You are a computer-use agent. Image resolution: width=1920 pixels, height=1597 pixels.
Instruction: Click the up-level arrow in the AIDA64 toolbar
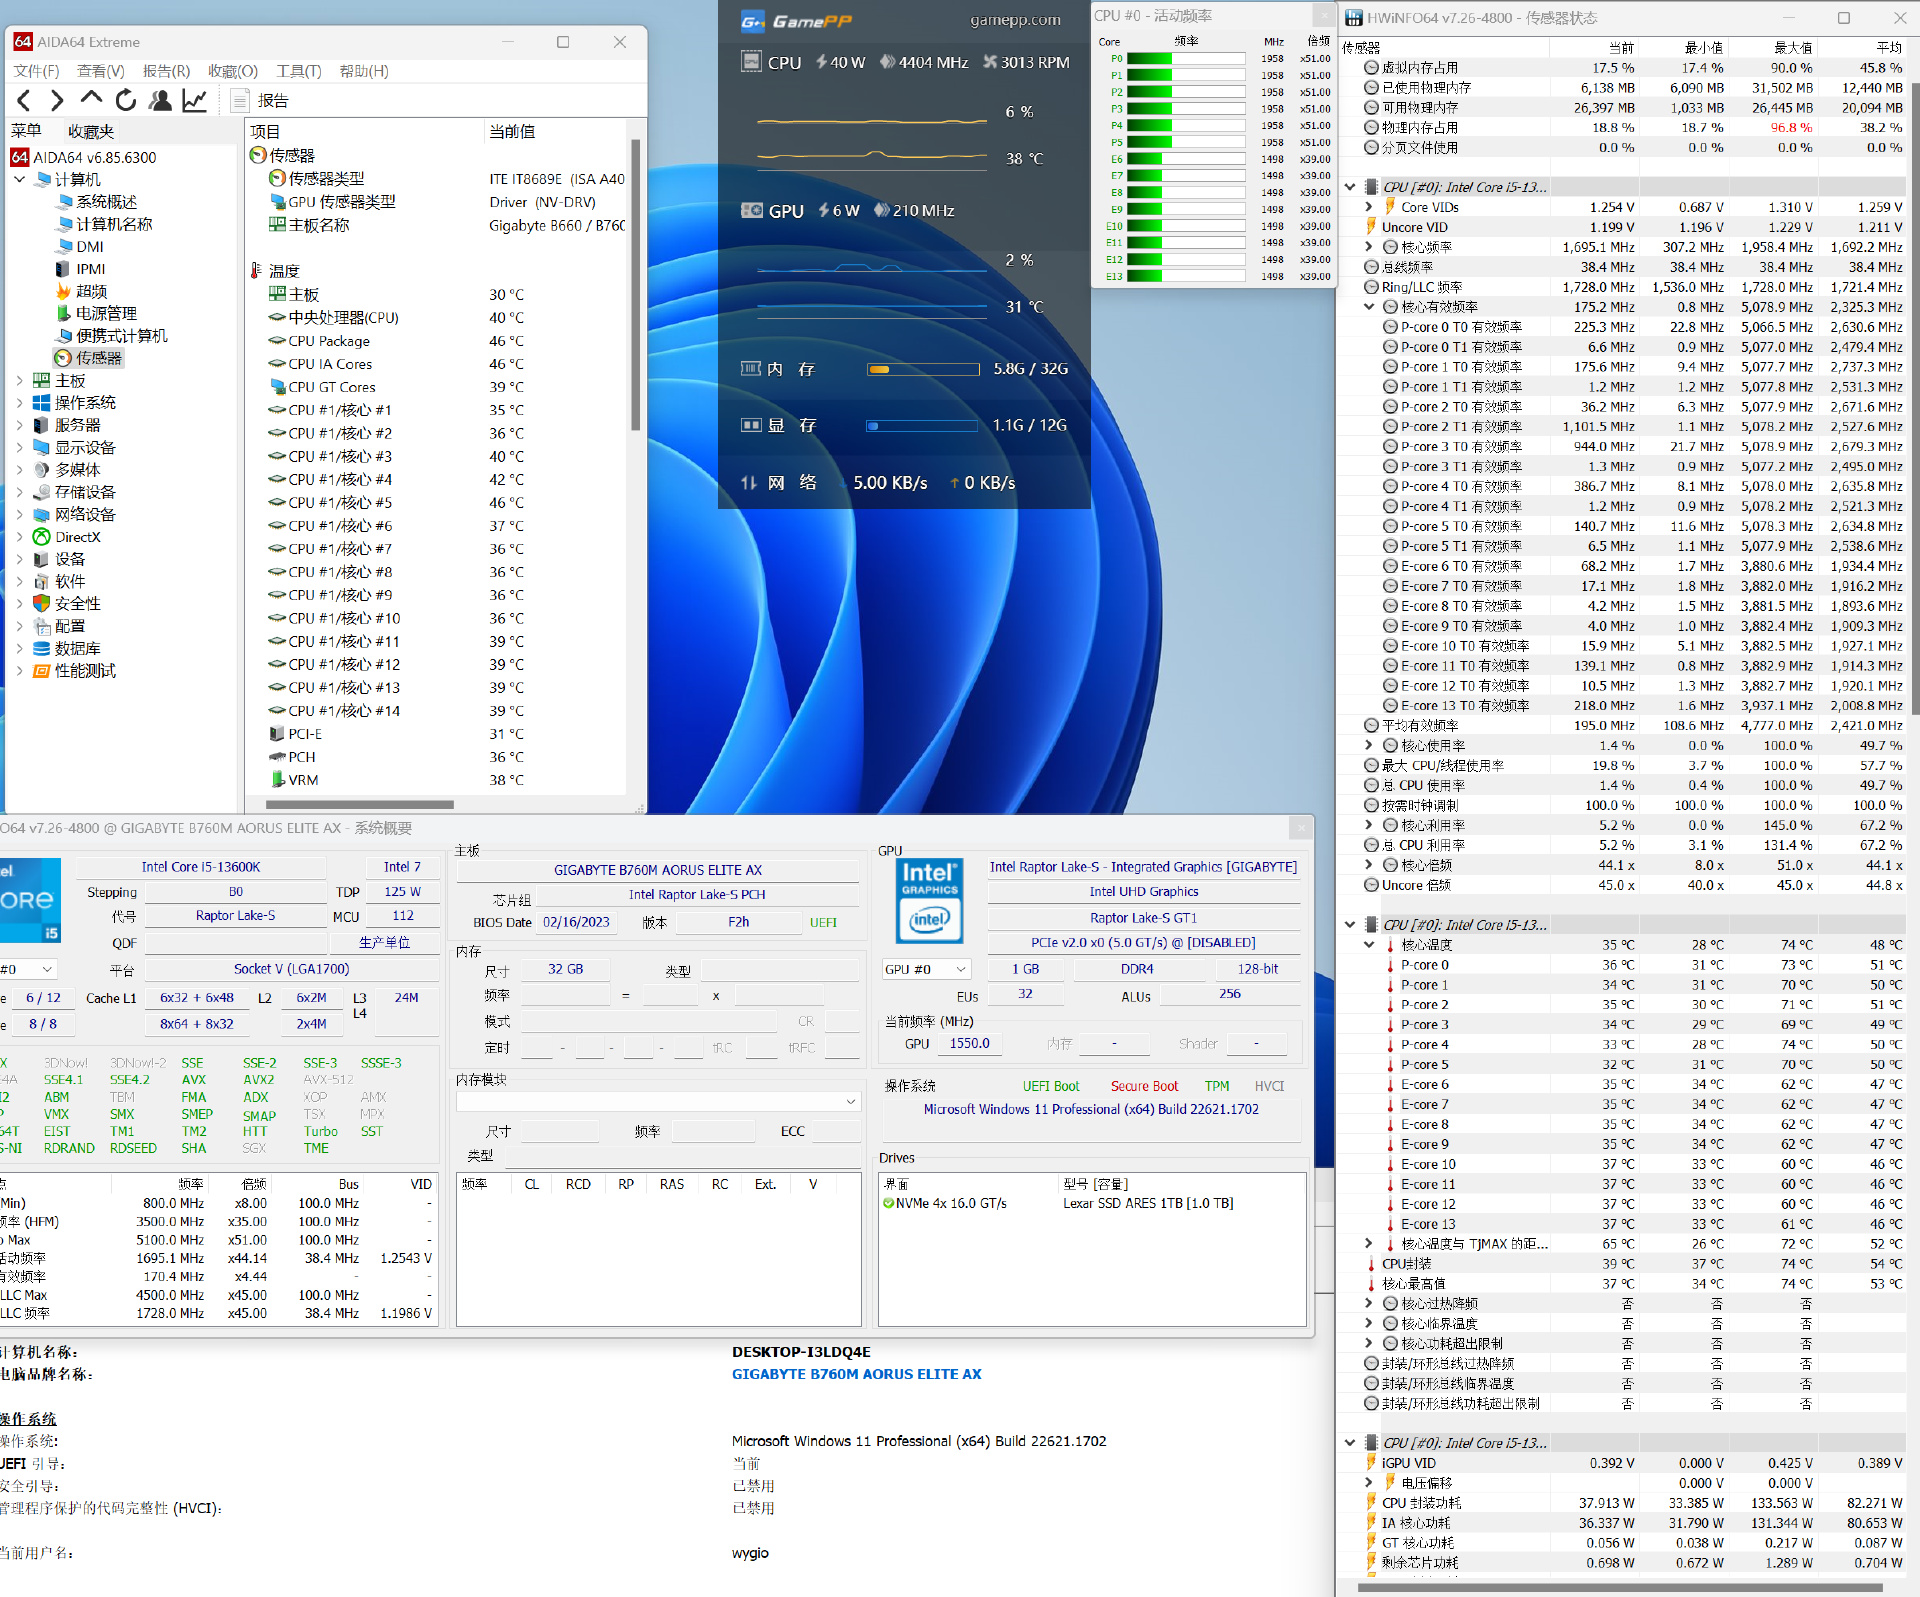pyautogui.click(x=91, y=99)
